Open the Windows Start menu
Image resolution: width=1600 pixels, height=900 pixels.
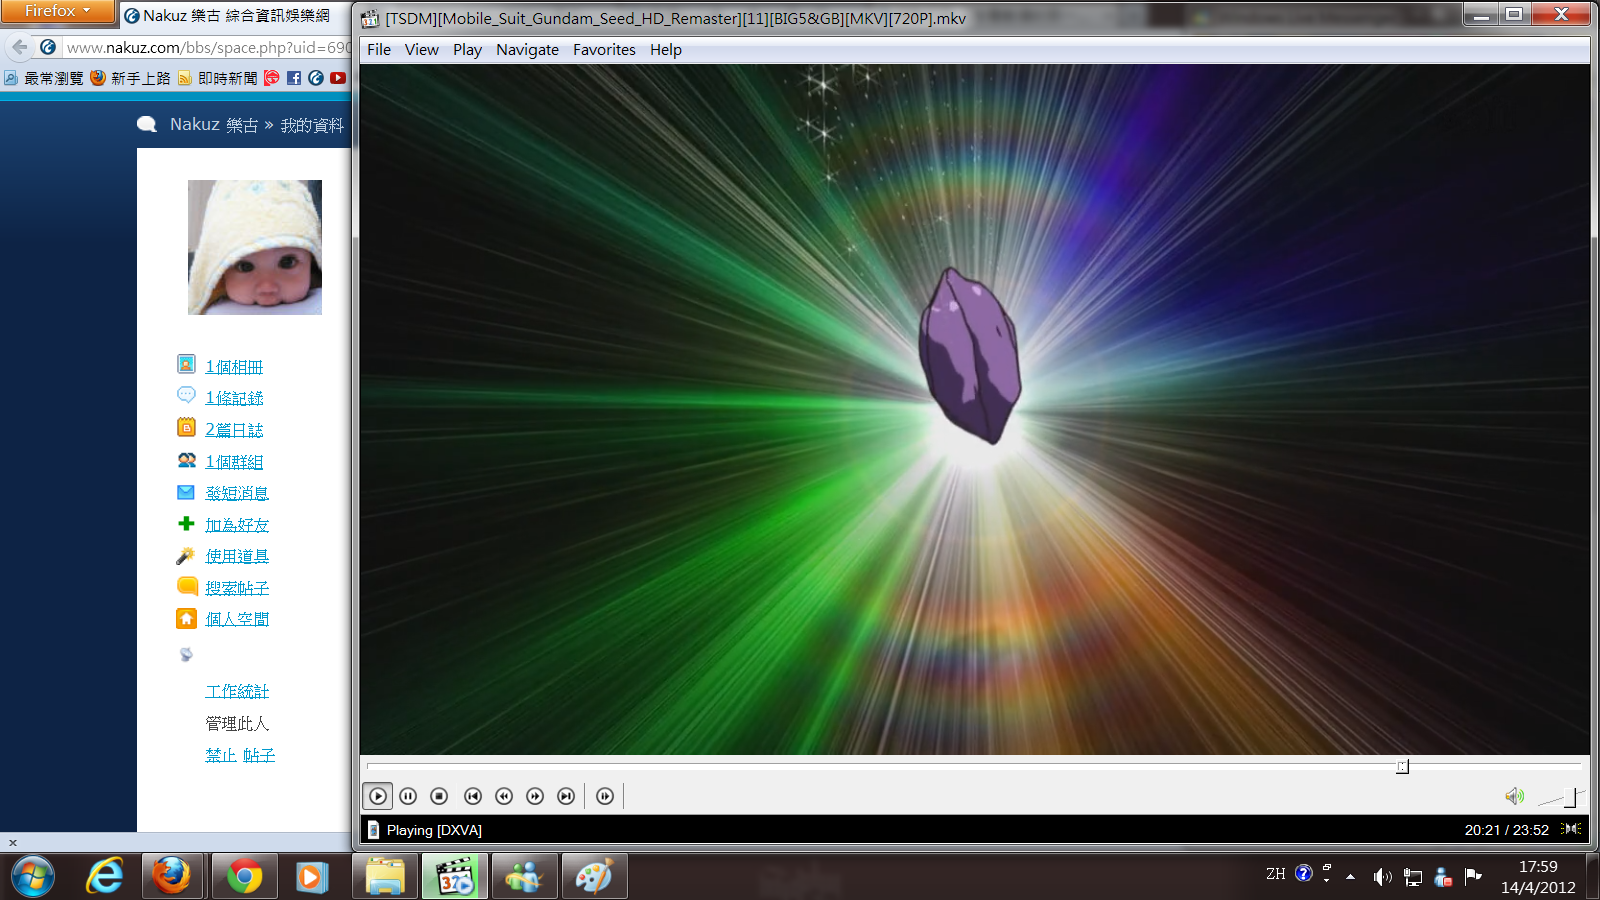(x=32, y=877)
